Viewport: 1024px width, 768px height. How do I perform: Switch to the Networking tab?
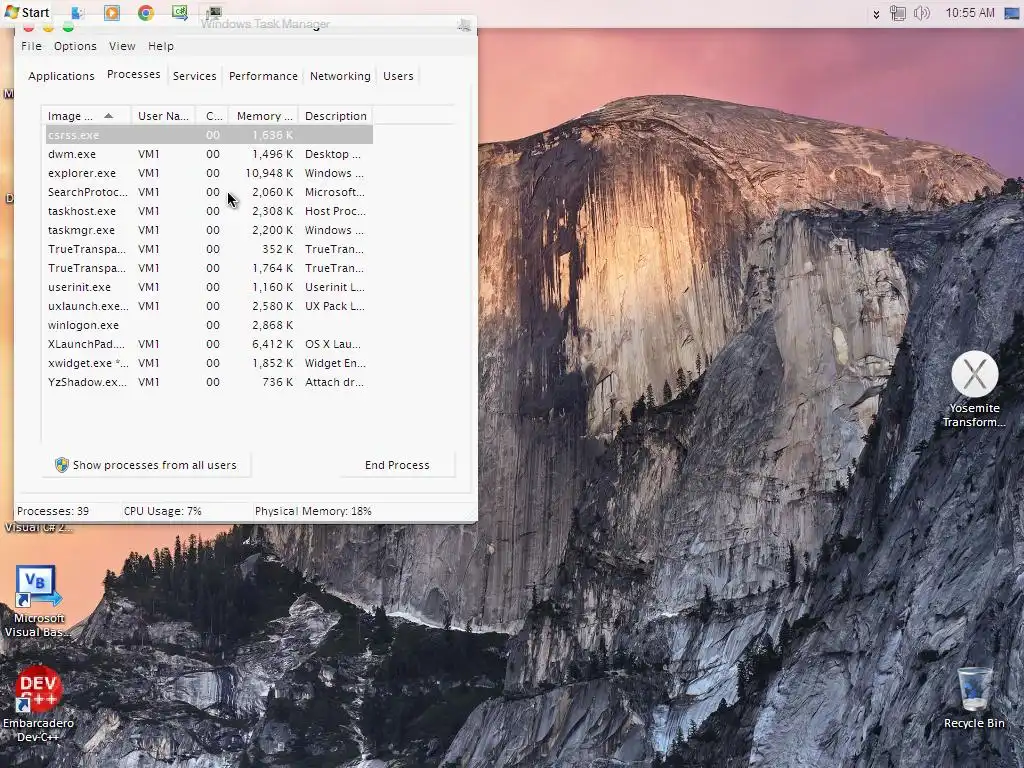[x=340, y=76]
